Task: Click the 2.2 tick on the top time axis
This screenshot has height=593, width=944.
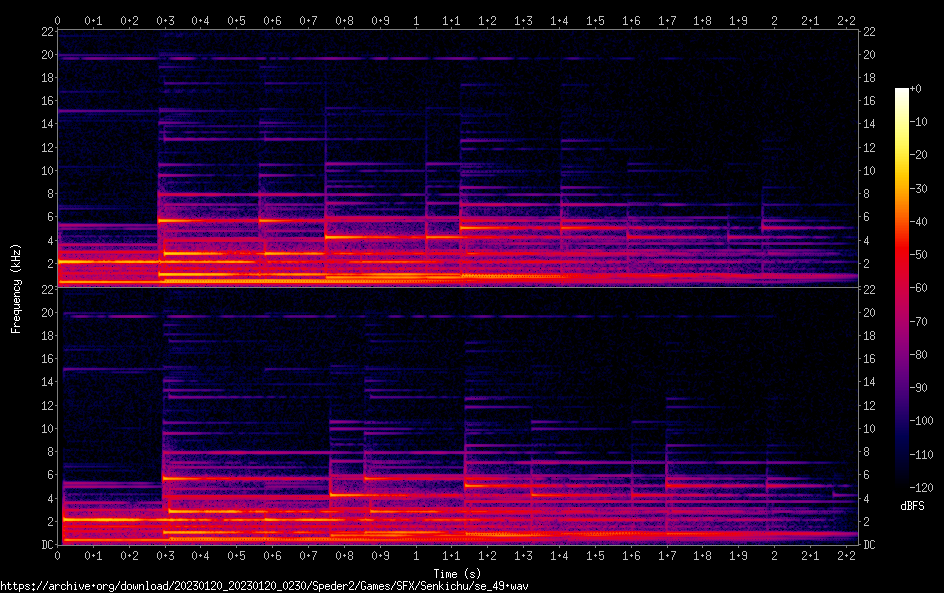Action: pos(845,20)
